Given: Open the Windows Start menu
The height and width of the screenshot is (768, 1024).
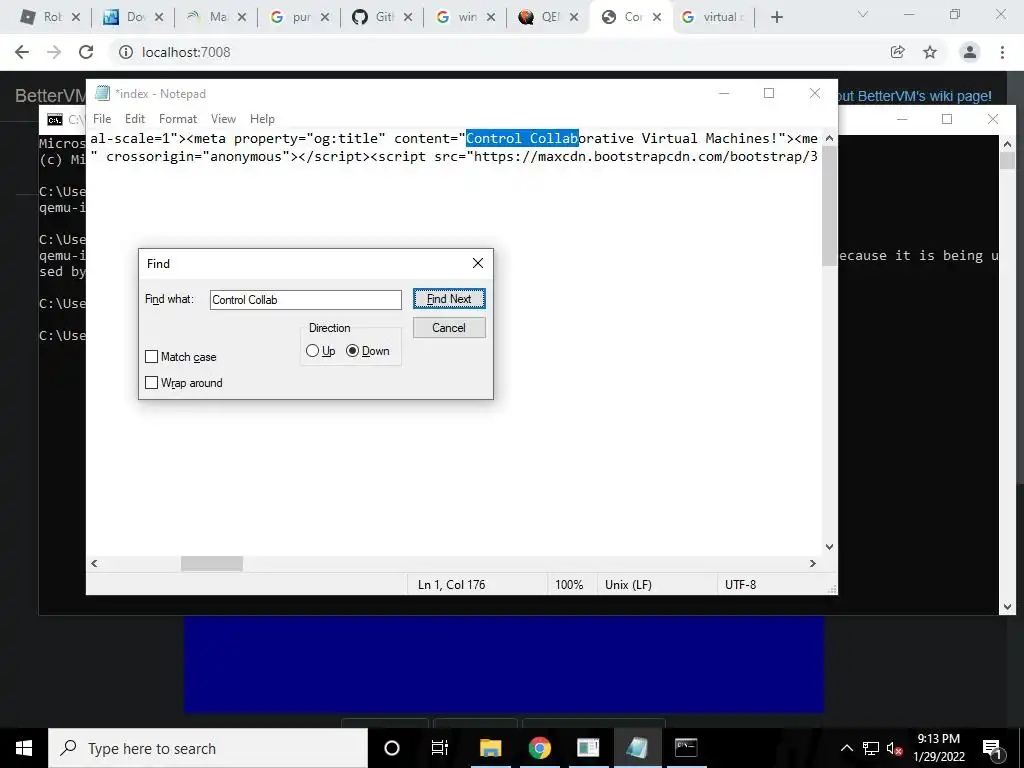Looking at the screenshot, I should 24,748.
